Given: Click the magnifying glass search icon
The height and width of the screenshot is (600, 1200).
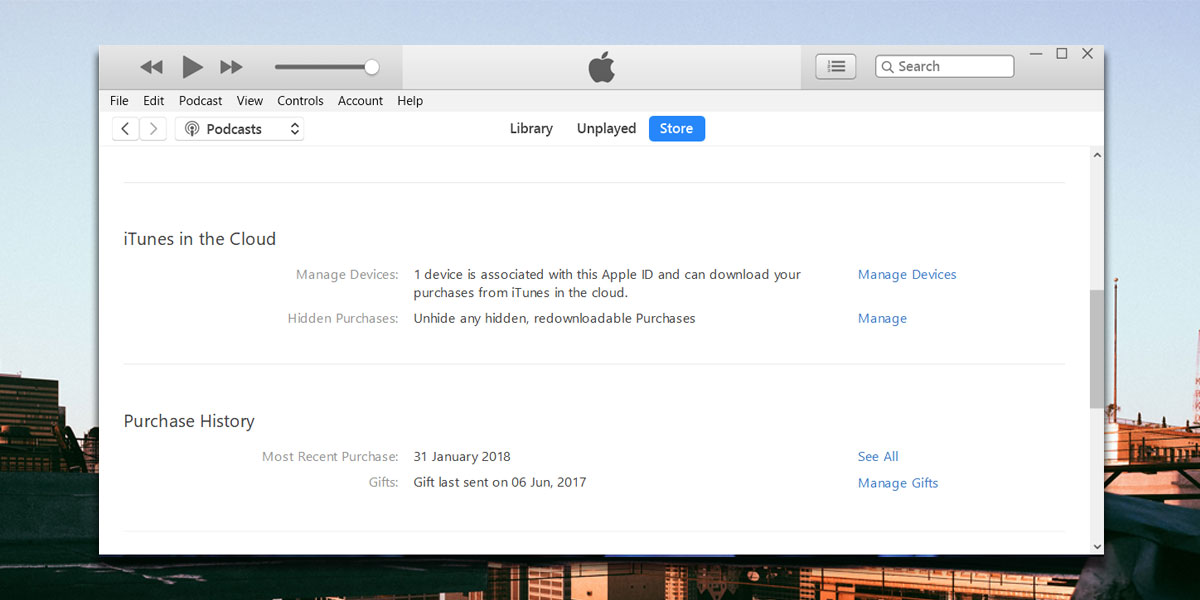Looking at the screenshot, I should (x=887, y=67).
